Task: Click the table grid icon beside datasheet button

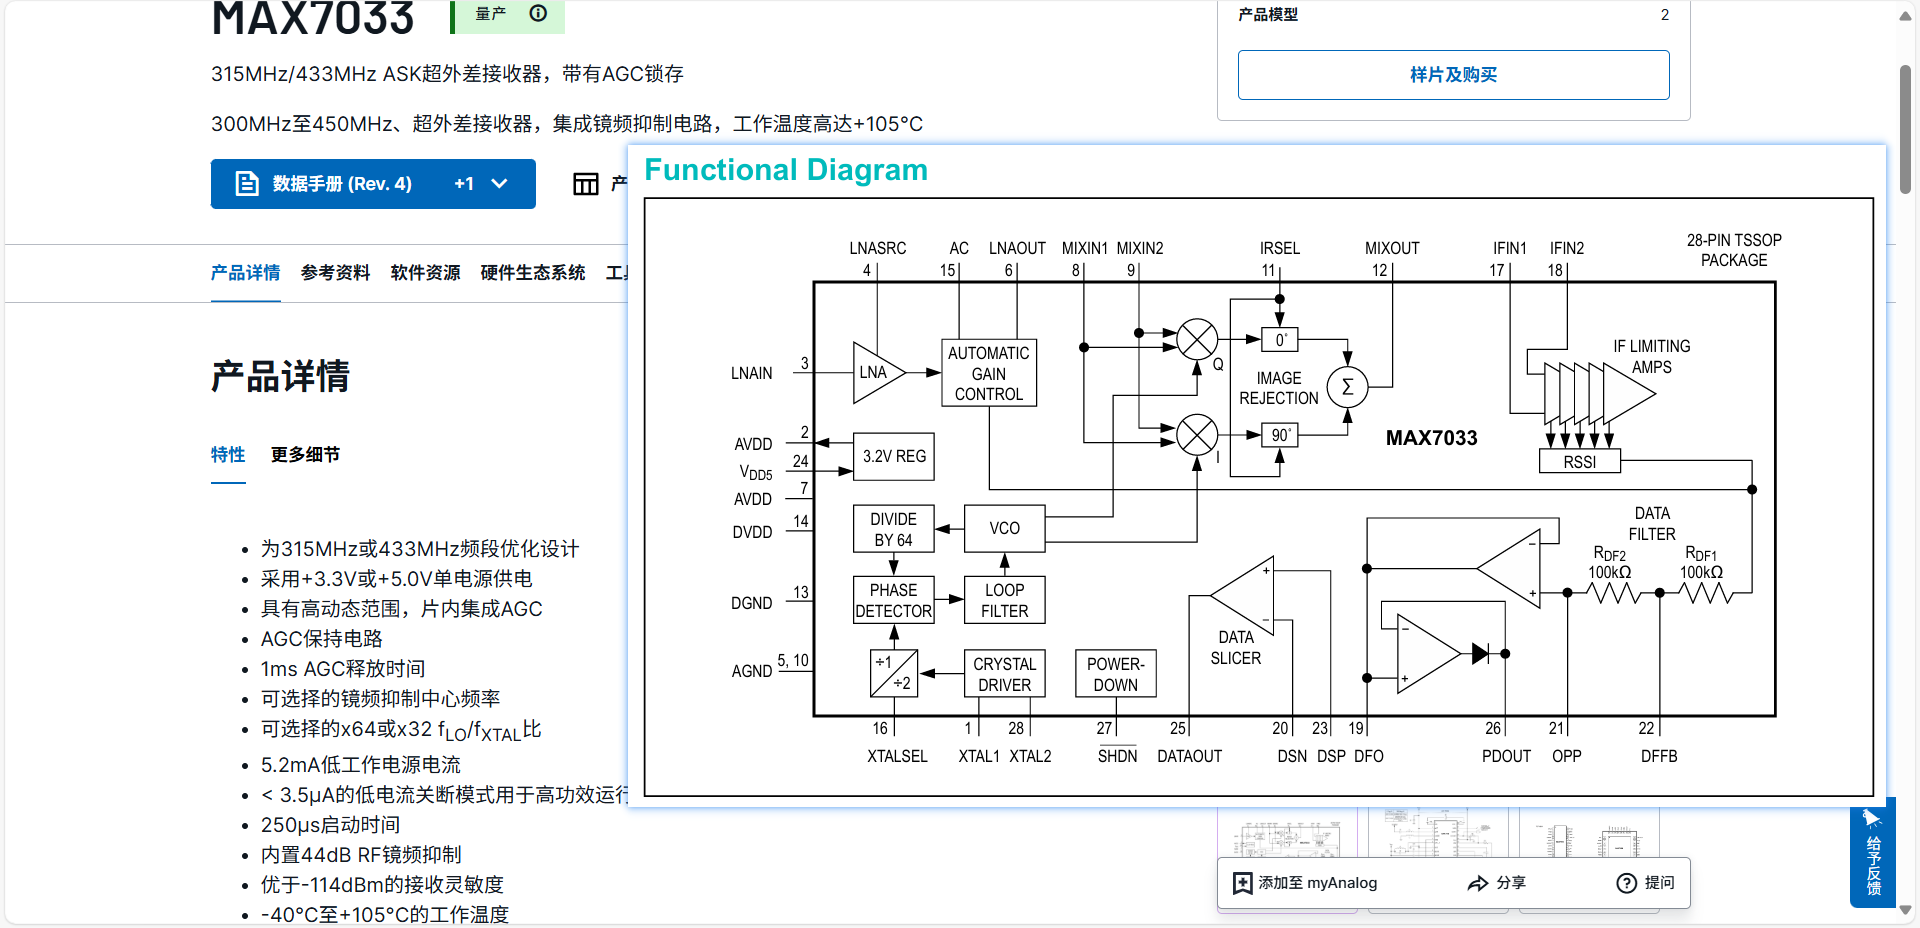Action: point(586,184)
